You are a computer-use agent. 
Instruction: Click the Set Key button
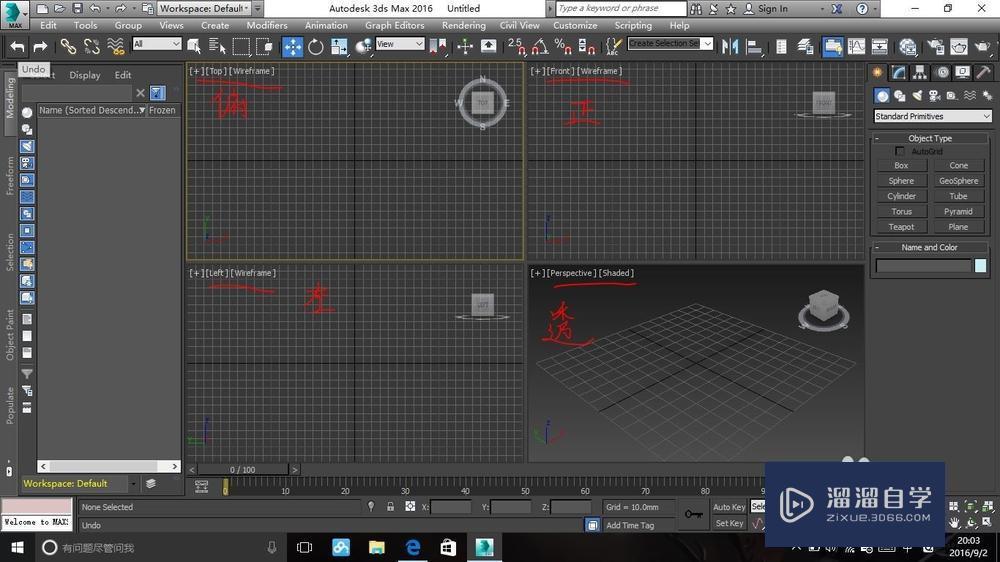pos(729,524)
